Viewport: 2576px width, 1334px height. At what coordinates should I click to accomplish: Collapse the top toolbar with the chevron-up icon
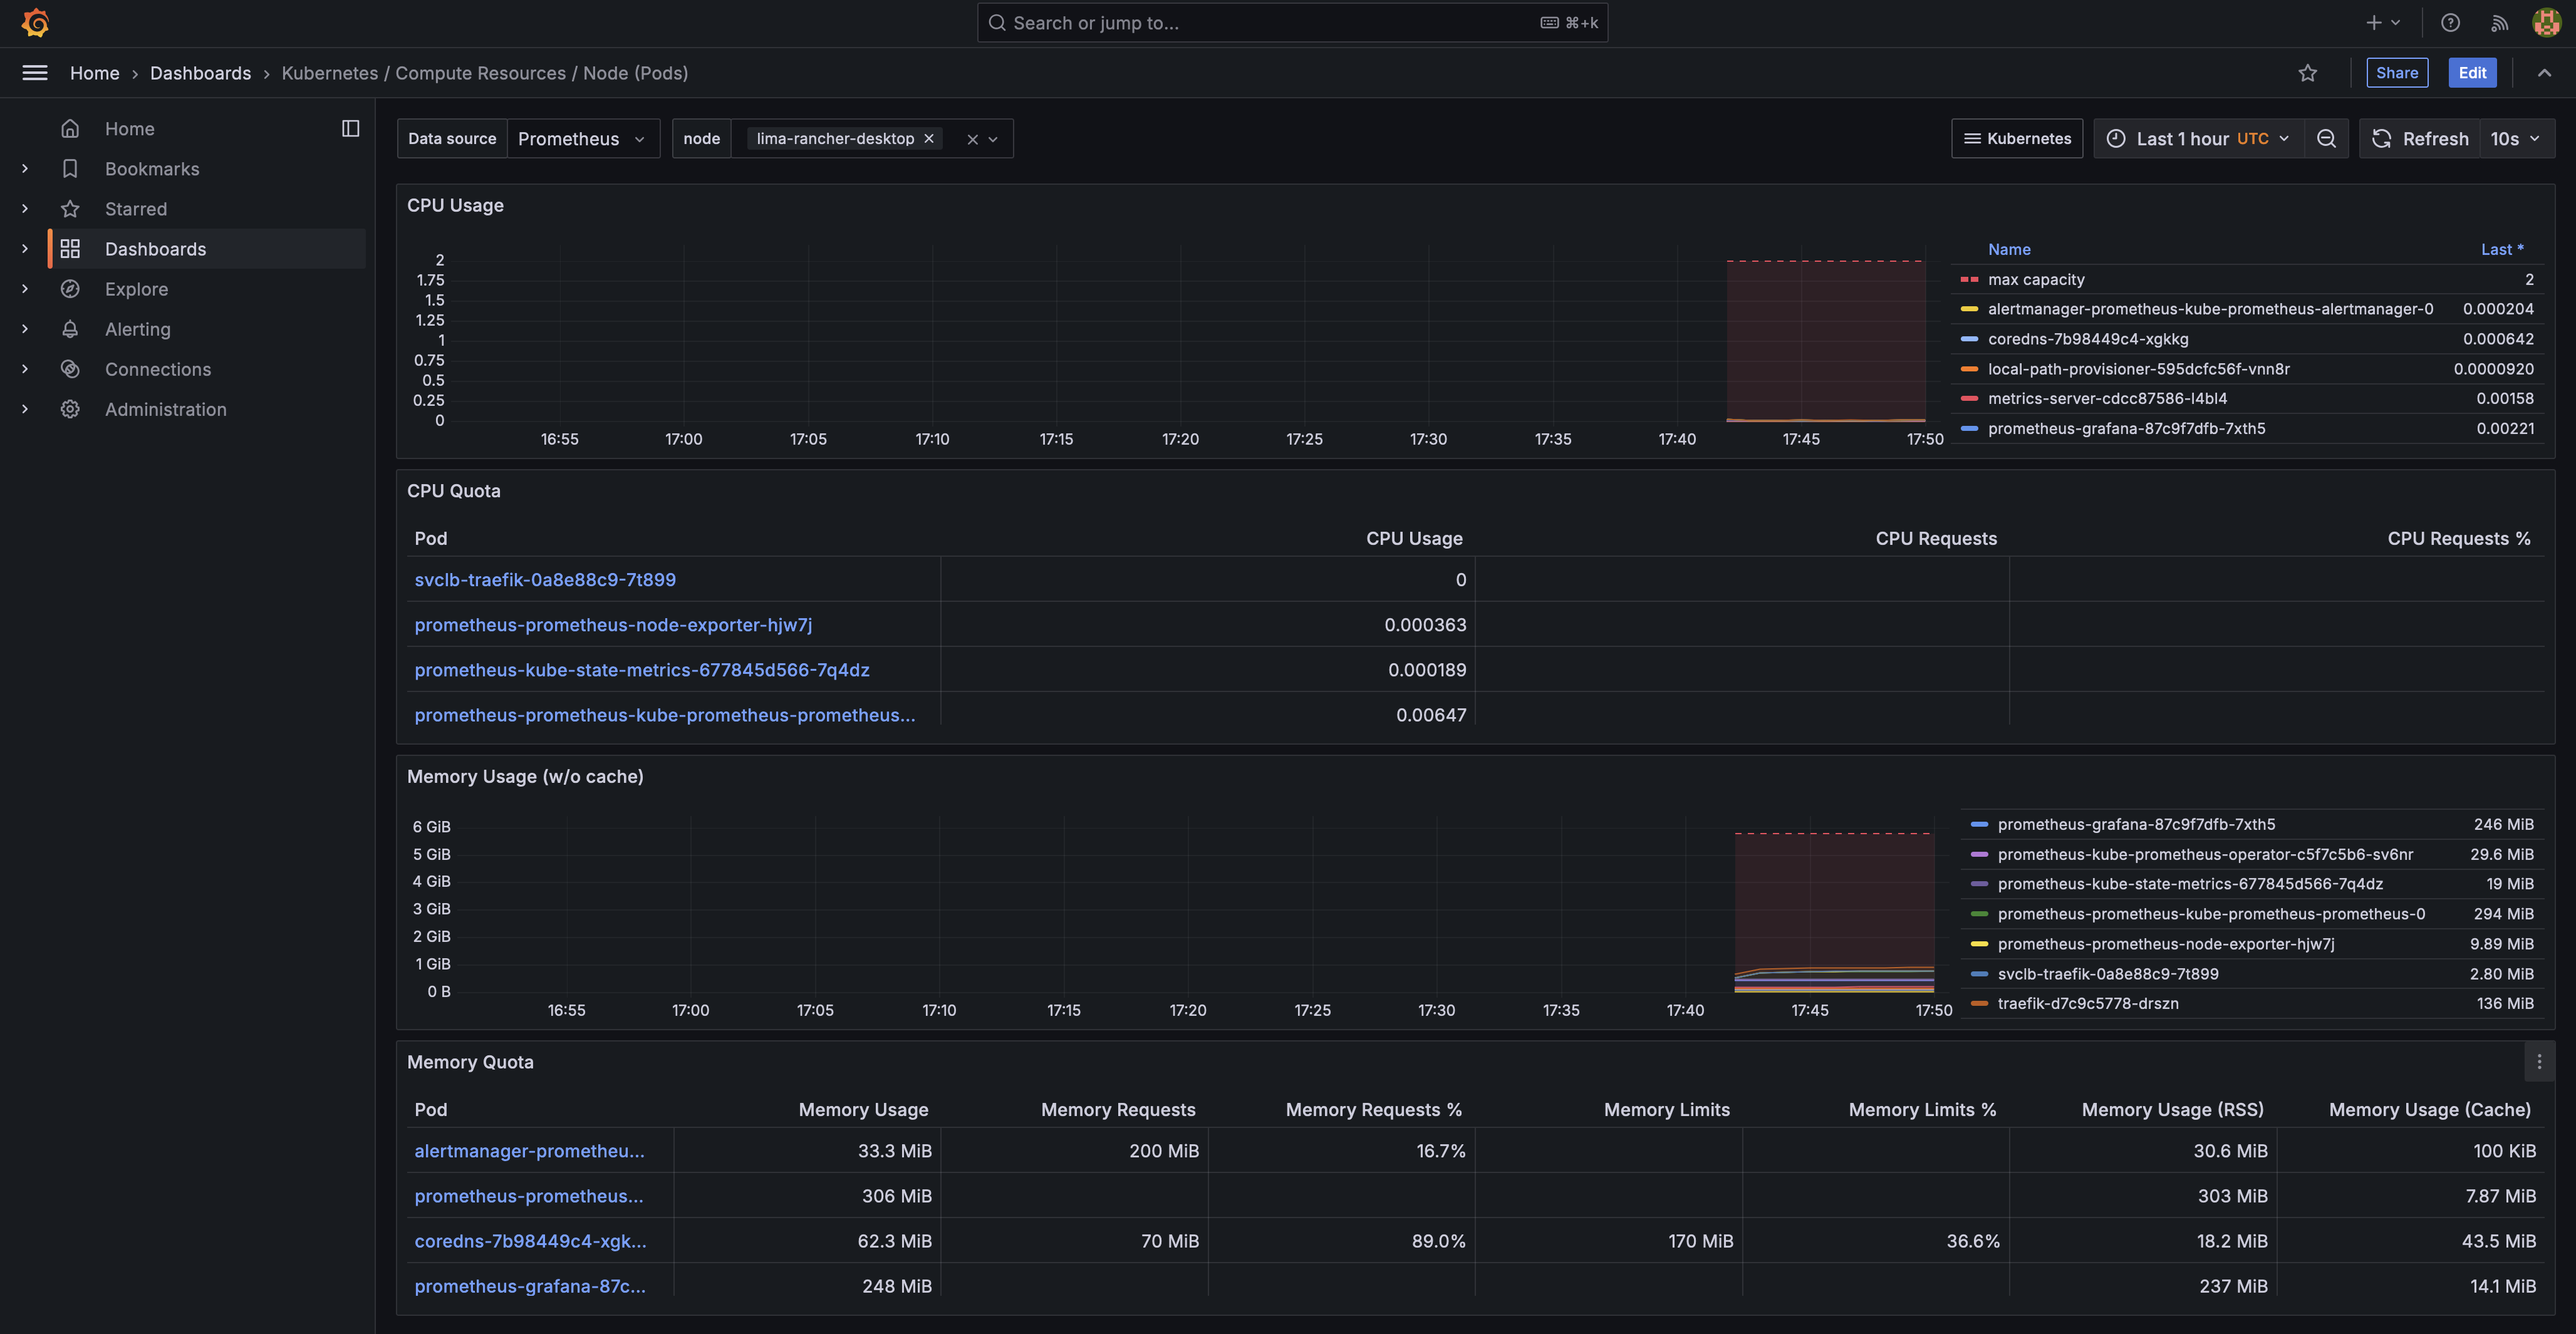tap(2544, 73)
